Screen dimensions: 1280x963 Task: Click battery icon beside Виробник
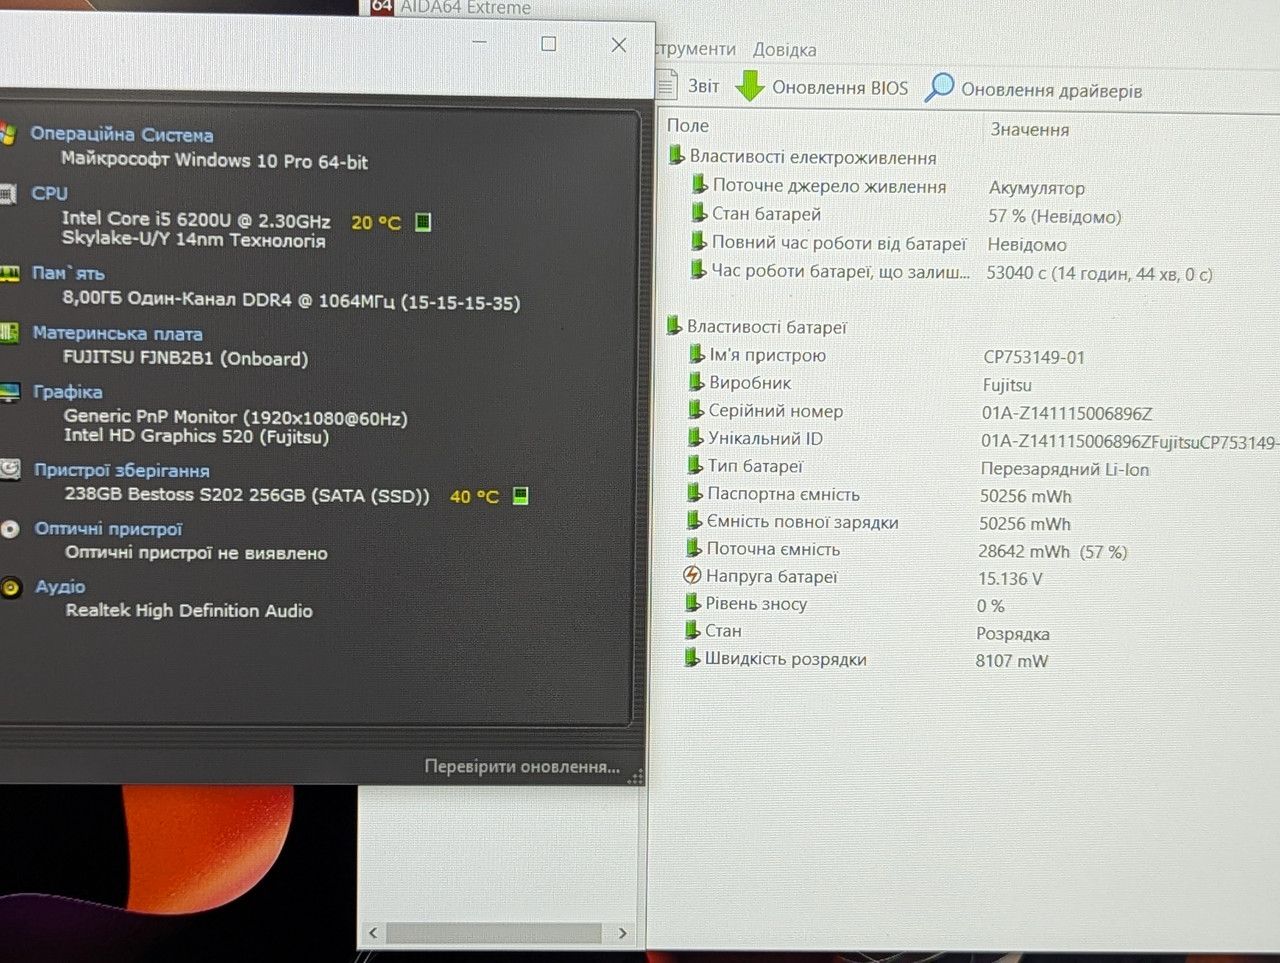click(697, 382)
